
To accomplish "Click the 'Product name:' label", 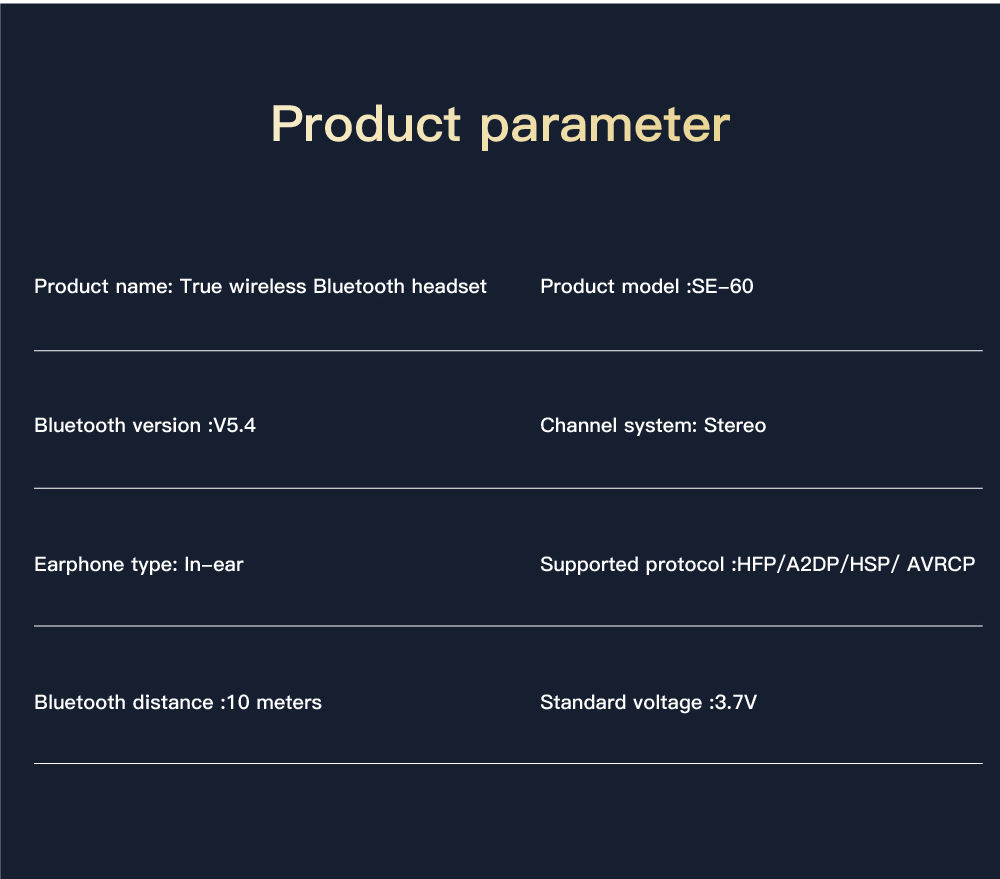I will tap(104, 287).
